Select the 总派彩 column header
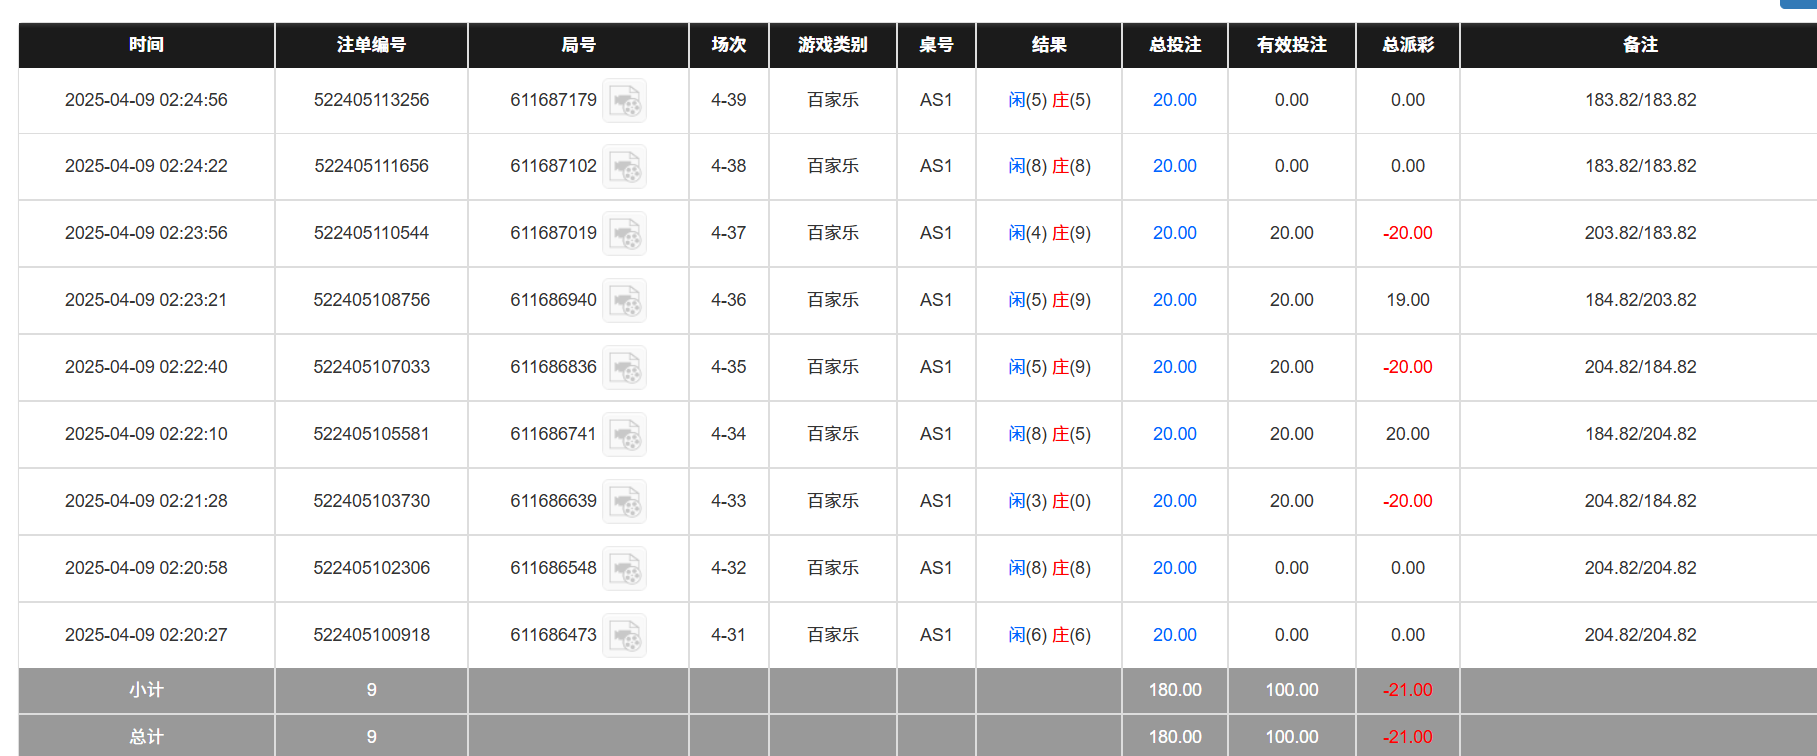 click(x=1407, y=45)
